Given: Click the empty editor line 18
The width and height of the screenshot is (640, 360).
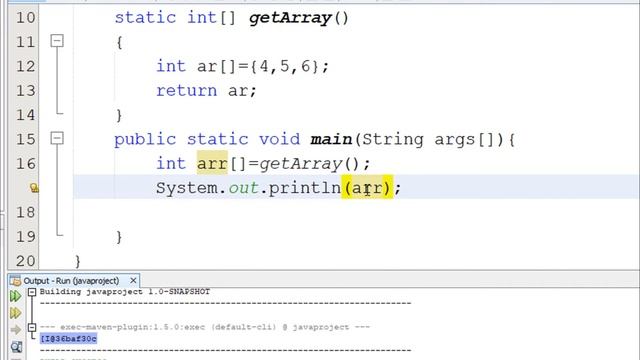Looking at the screenshot, I should pyautogui.click(x=355, y=212).
